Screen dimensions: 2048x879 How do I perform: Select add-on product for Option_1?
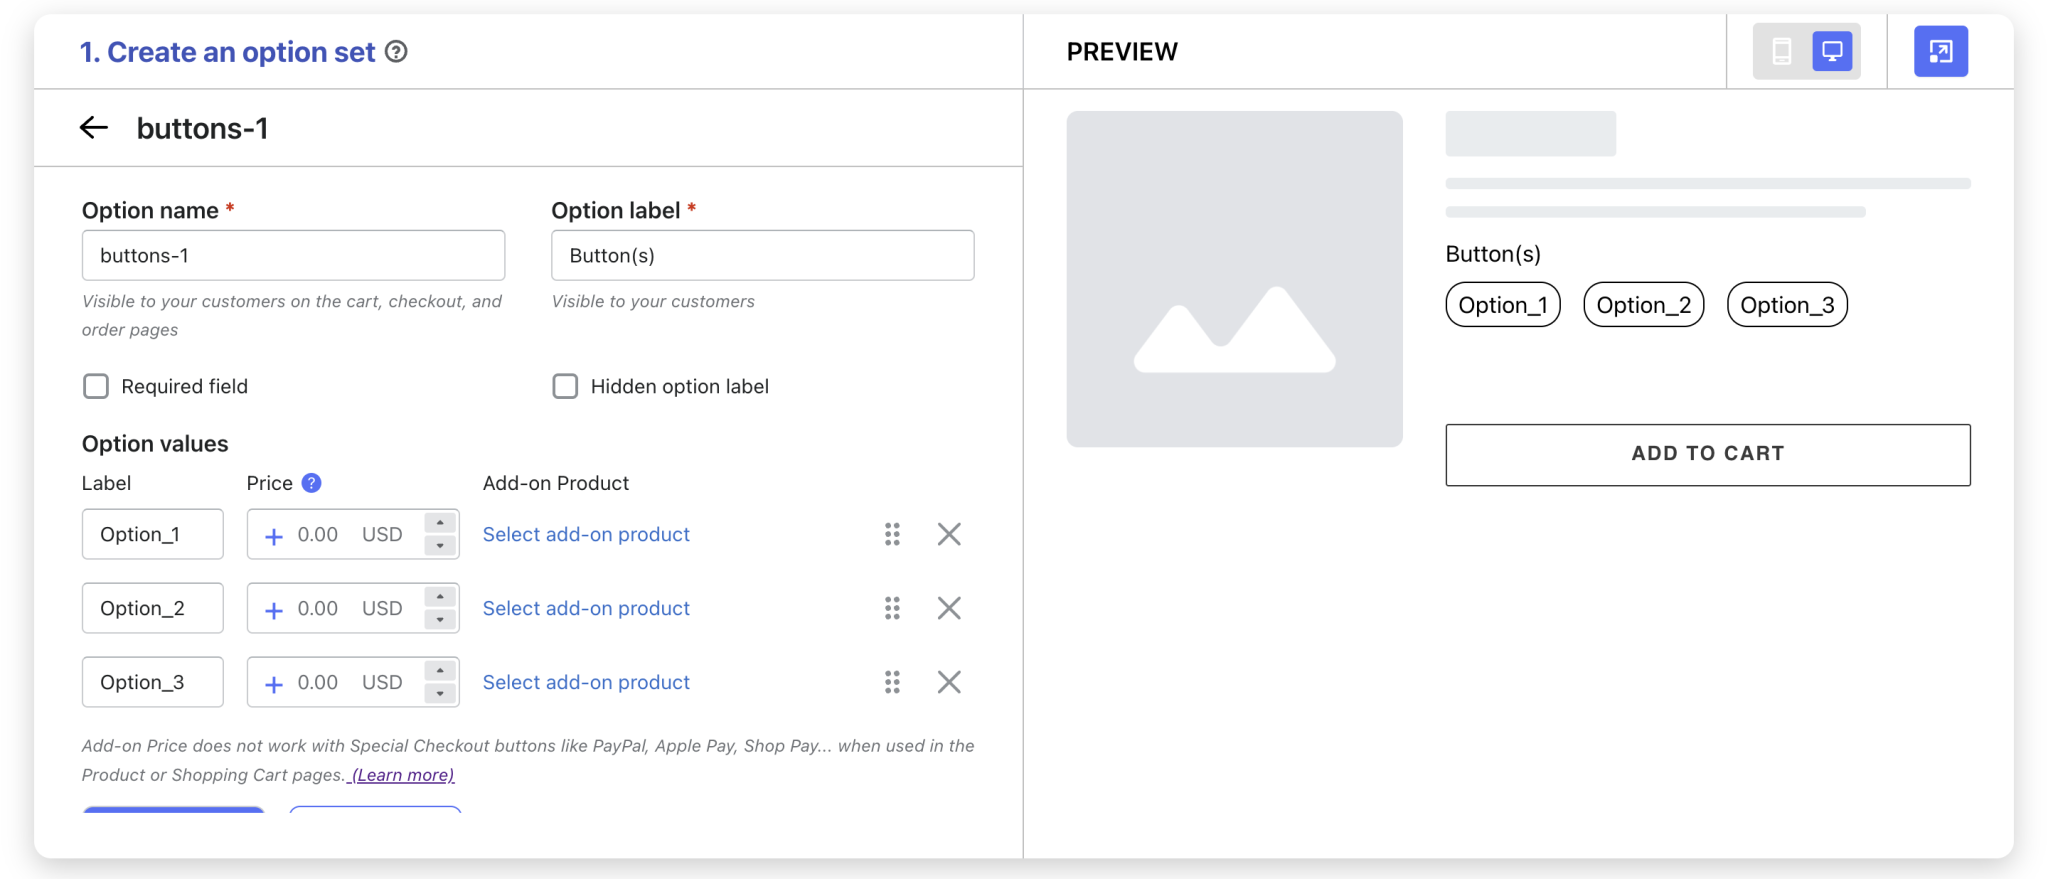click(x=586, y=534)
